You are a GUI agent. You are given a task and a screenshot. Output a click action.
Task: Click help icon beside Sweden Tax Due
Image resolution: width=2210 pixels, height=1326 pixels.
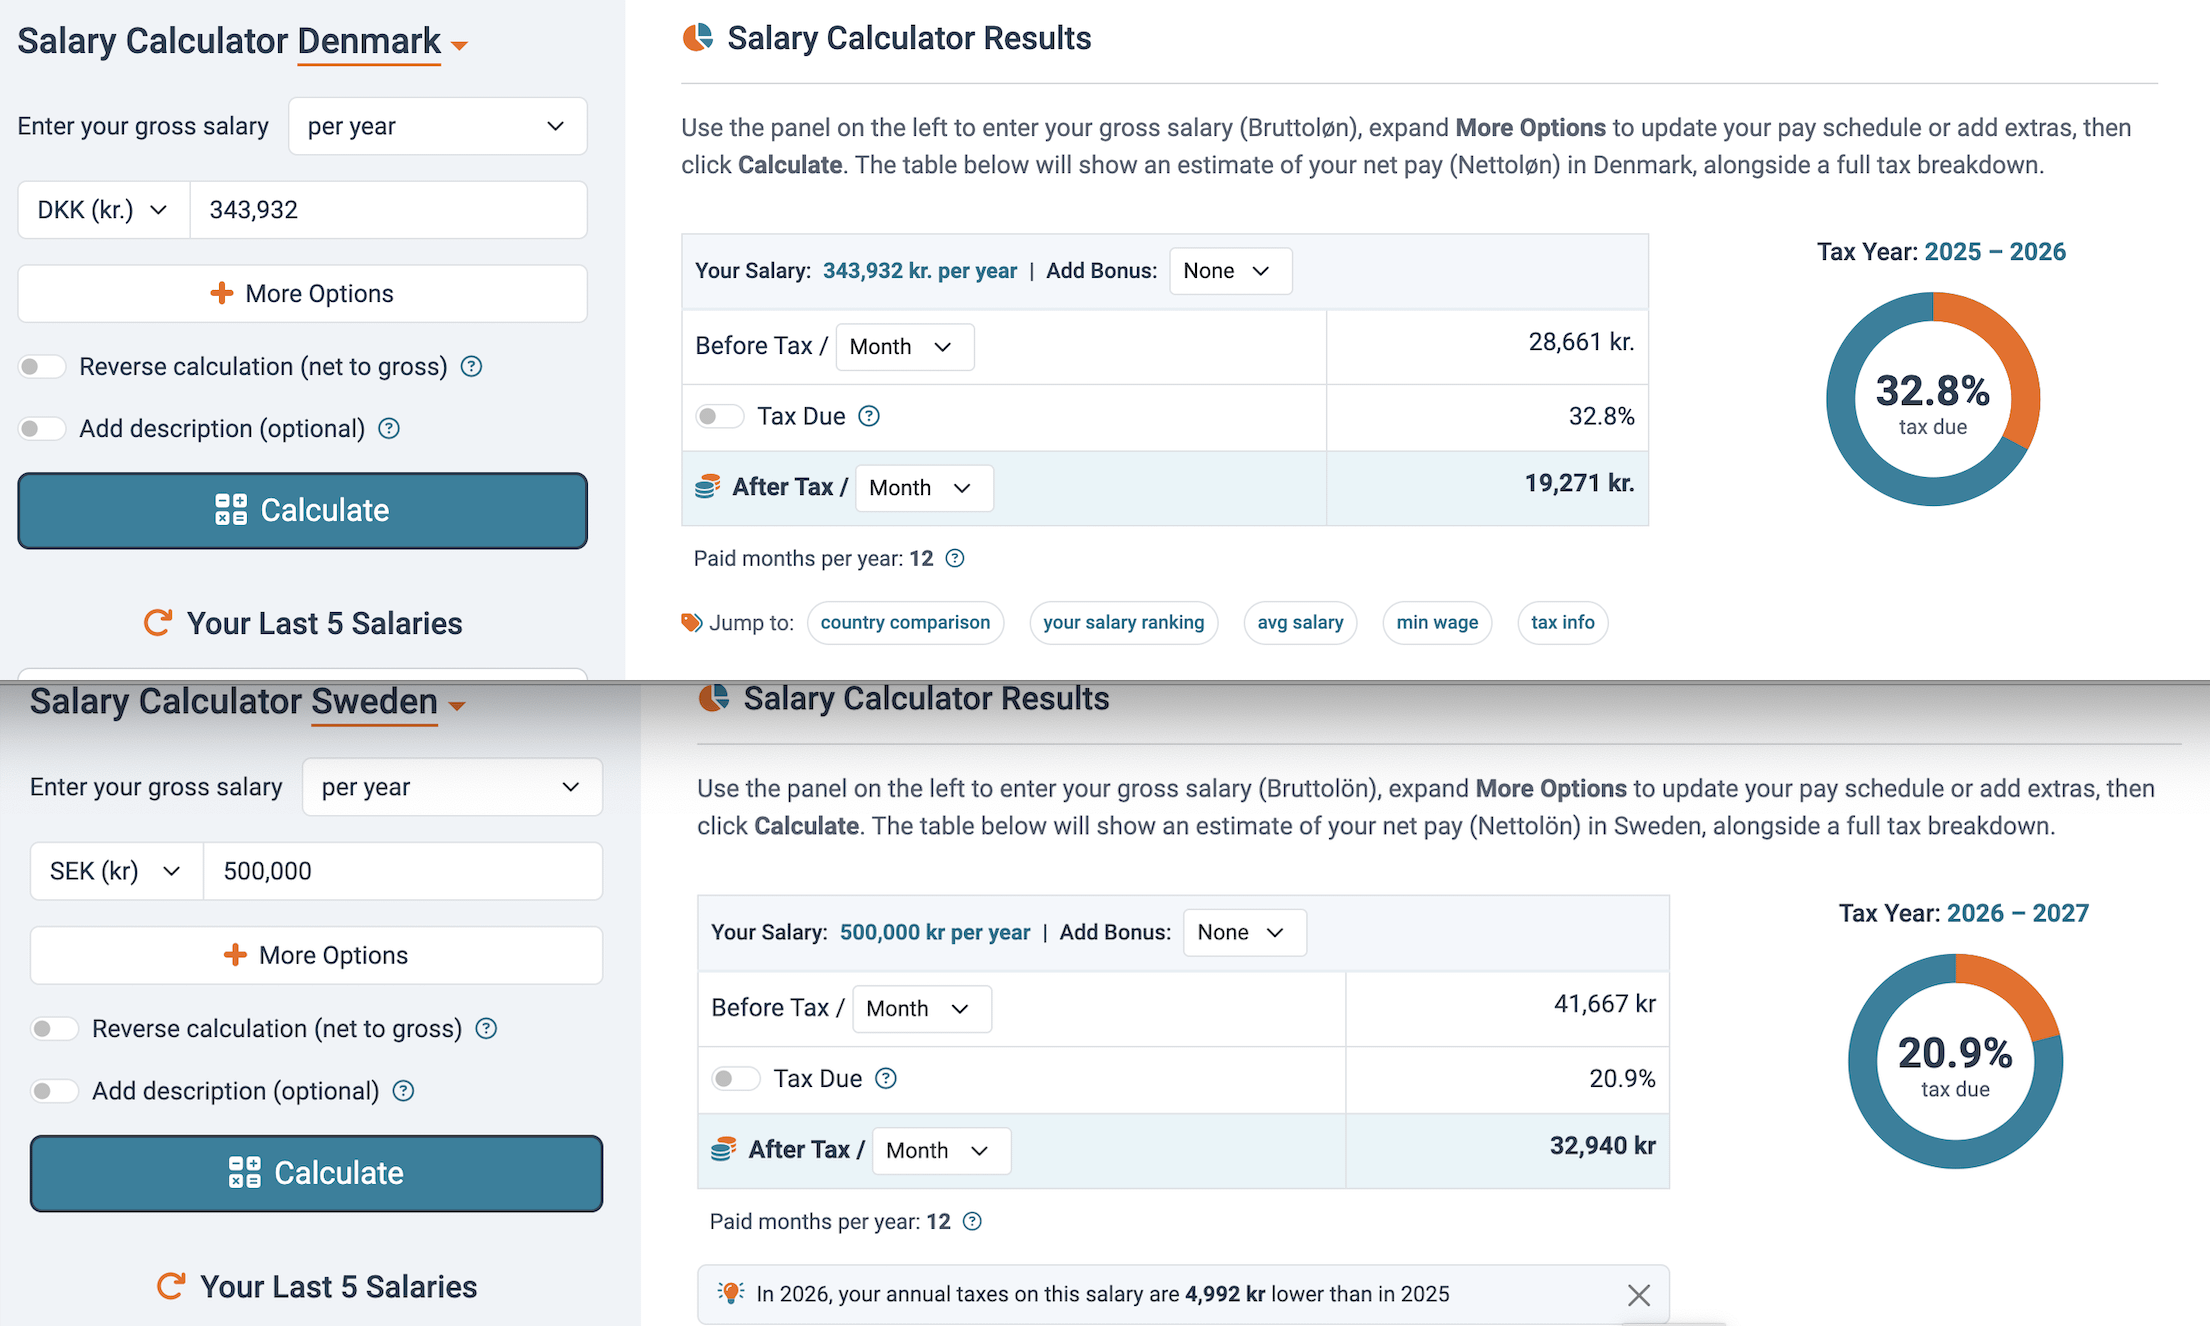coord(886,1078)
